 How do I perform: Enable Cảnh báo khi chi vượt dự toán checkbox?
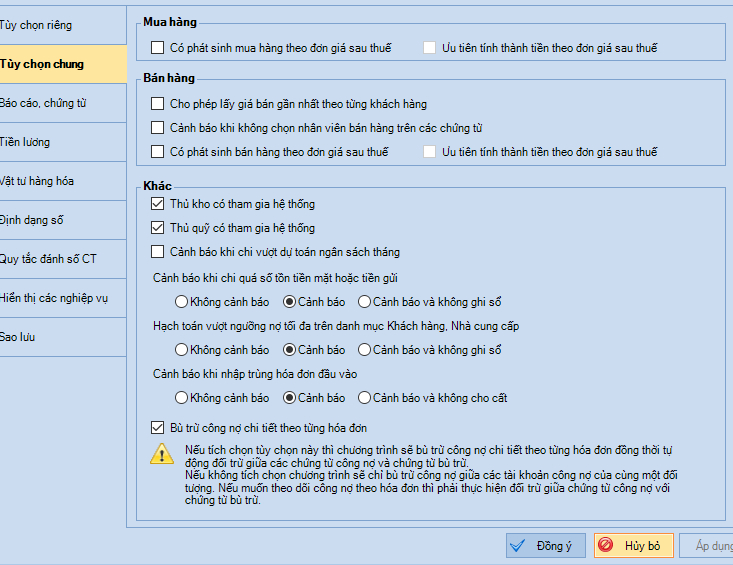pyautogui.click(x=158, y=252)
